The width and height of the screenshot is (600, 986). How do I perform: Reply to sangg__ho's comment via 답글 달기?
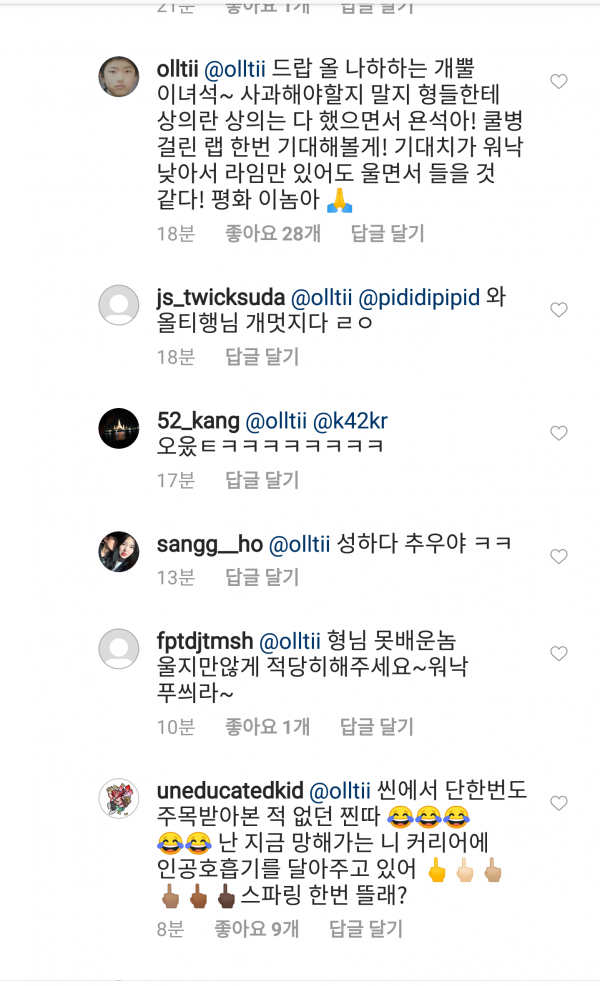pos(262,577)
